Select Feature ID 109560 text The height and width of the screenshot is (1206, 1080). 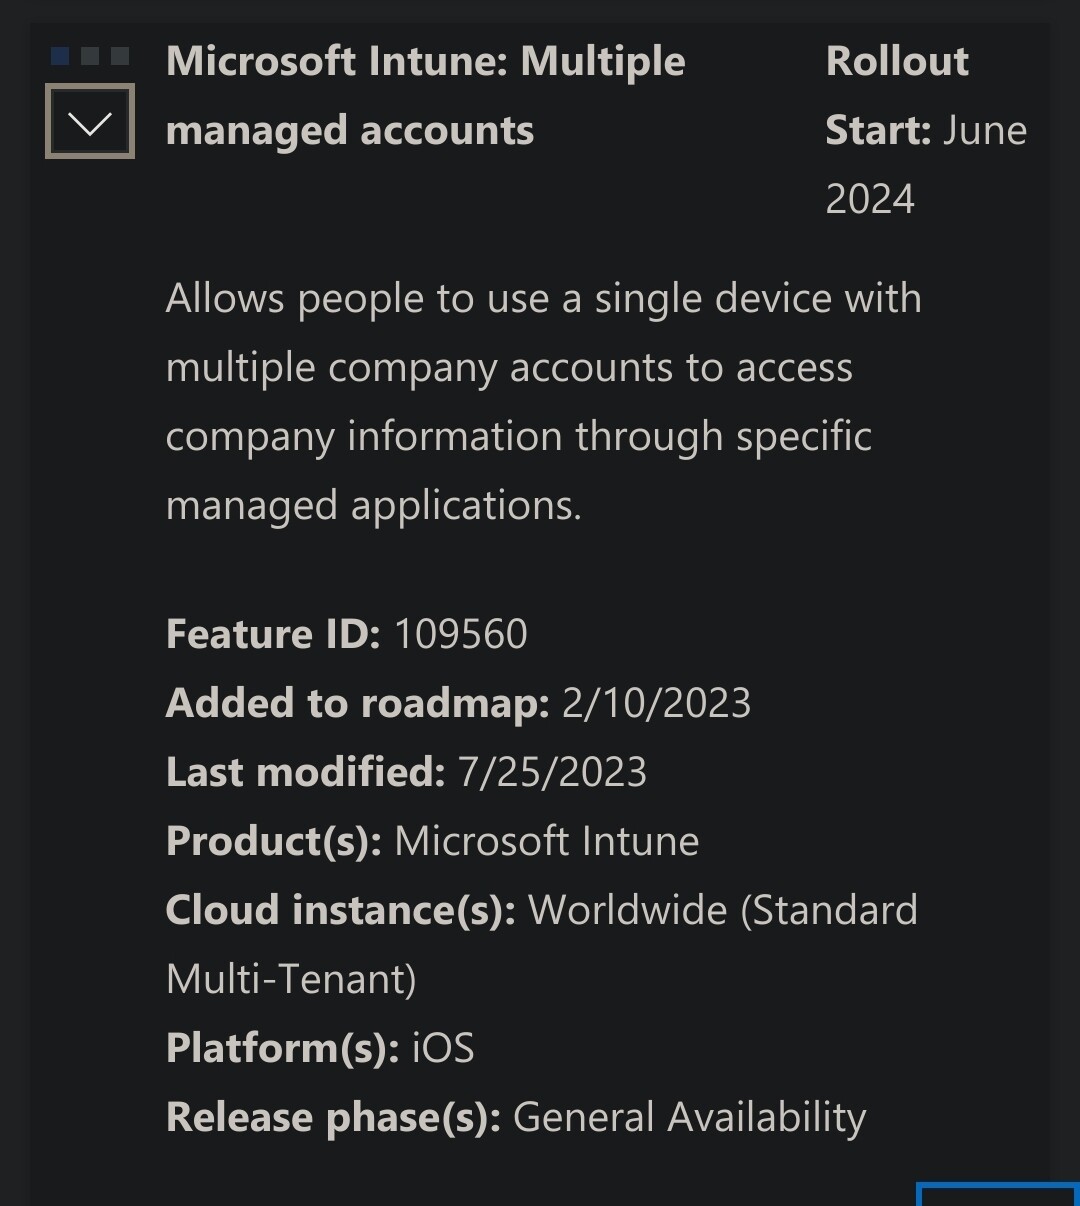[347, 634]
